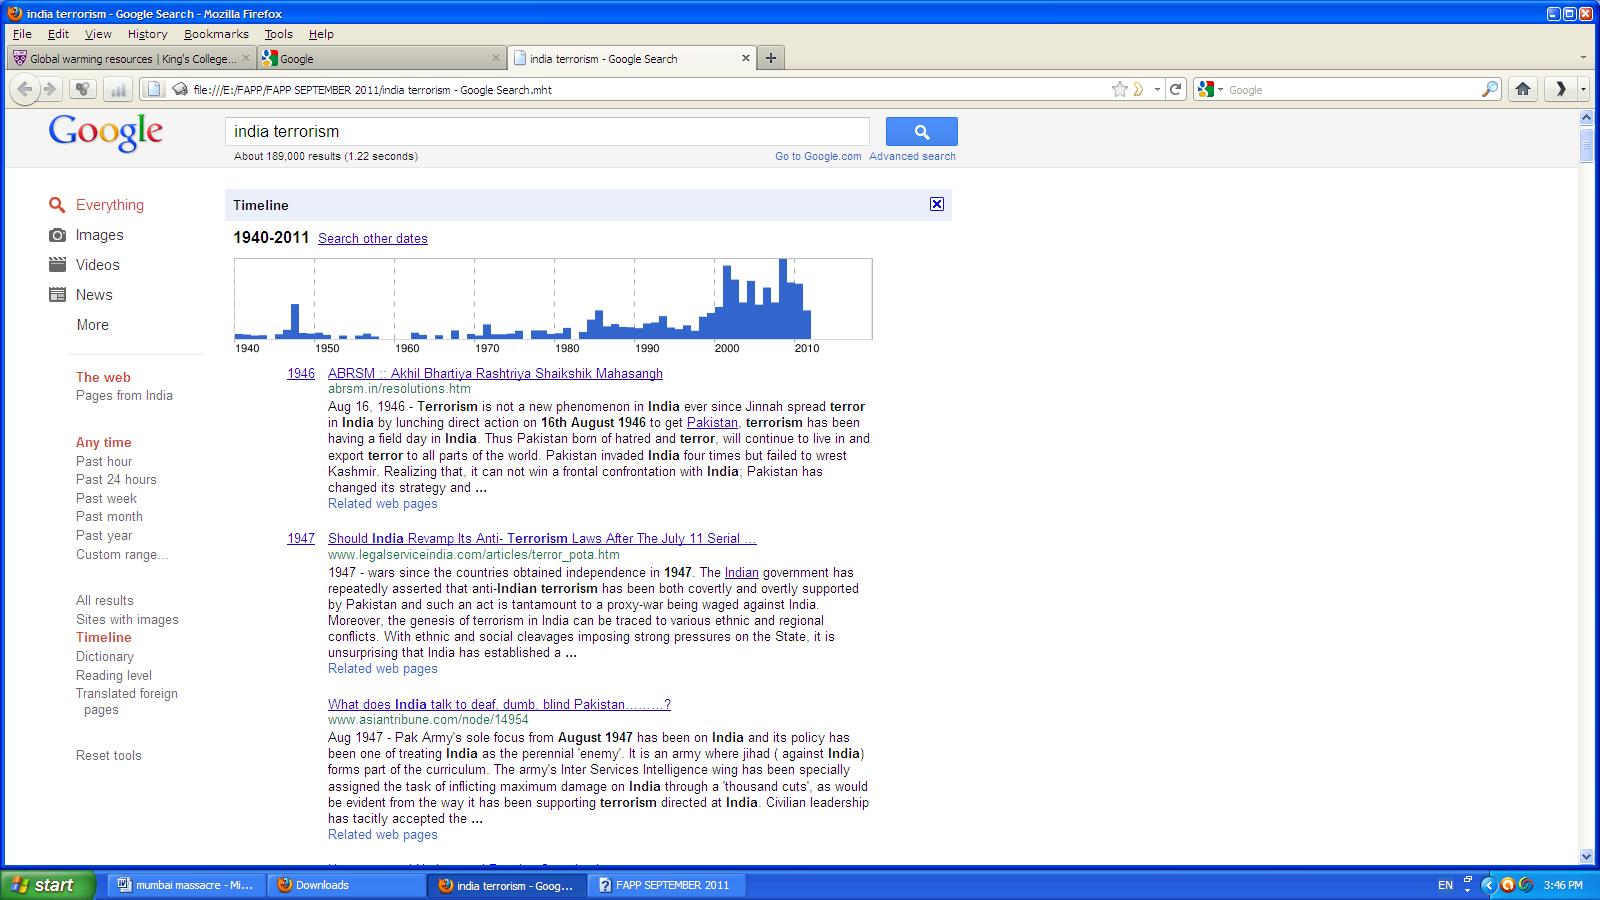Click the three-circles toolbar button beside Forward
Viewport: 1600px width, 900px height.
(83, 89)
